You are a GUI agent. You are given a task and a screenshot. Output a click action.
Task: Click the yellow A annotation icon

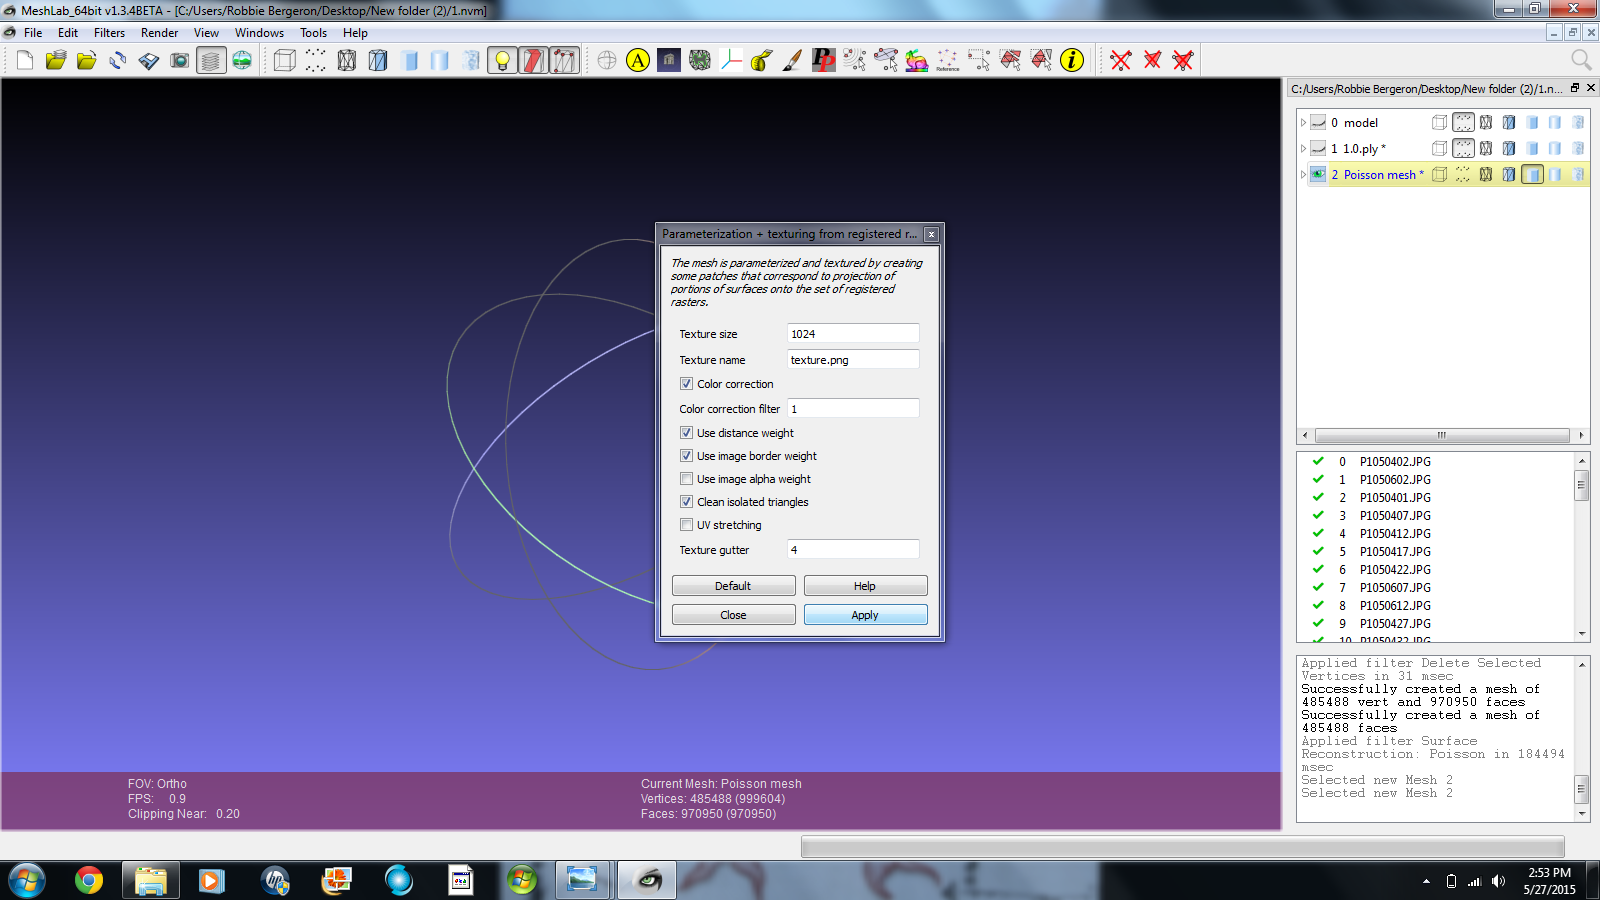[638, 60]
